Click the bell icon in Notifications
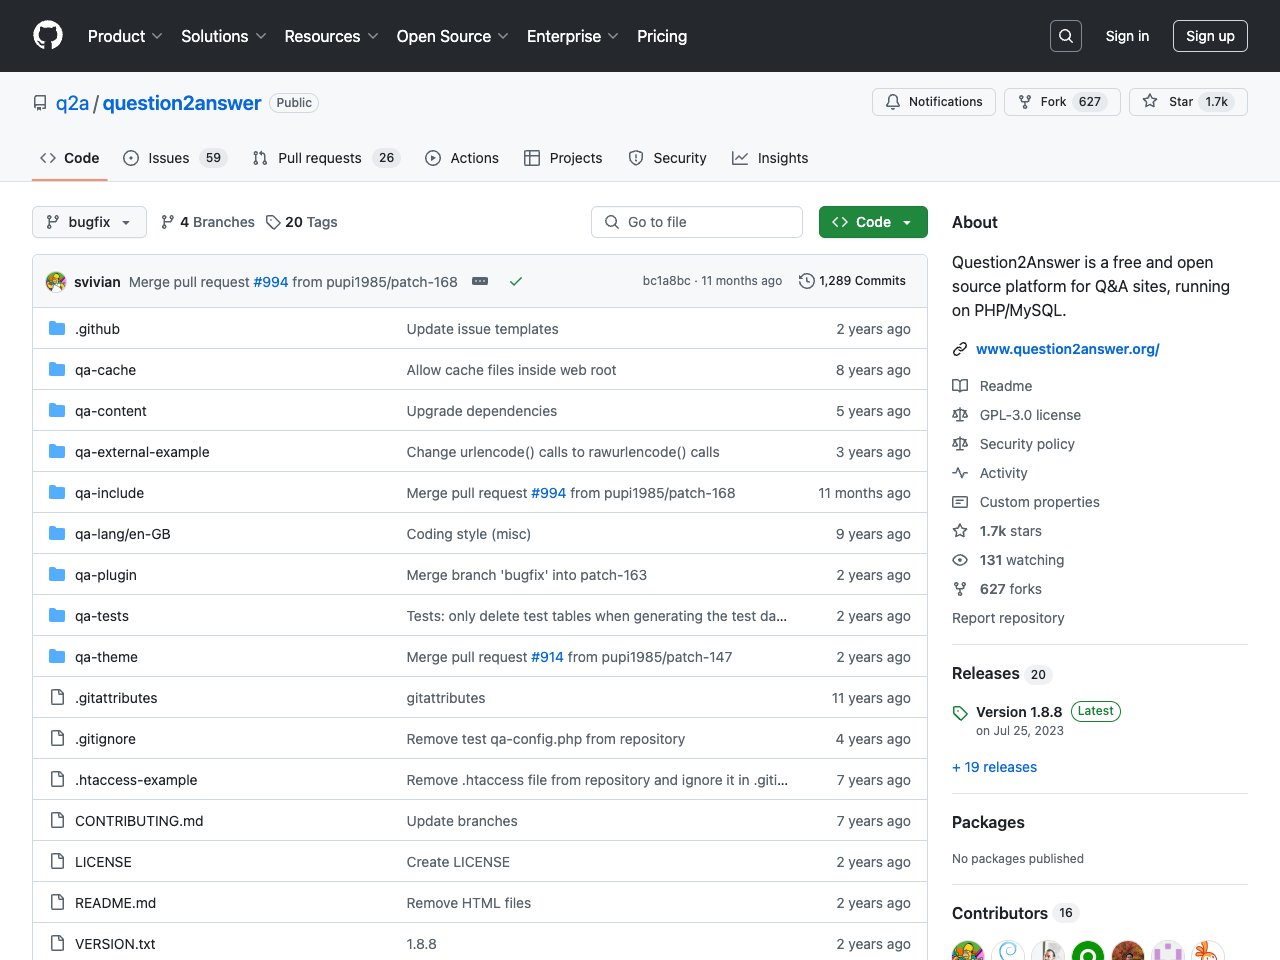 [893, 102]
